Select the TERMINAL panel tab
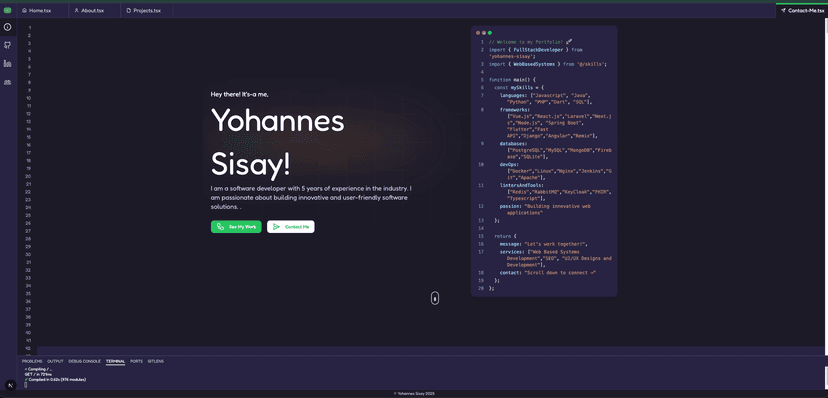This screenshot has height=398, width=828. point(115,361)
